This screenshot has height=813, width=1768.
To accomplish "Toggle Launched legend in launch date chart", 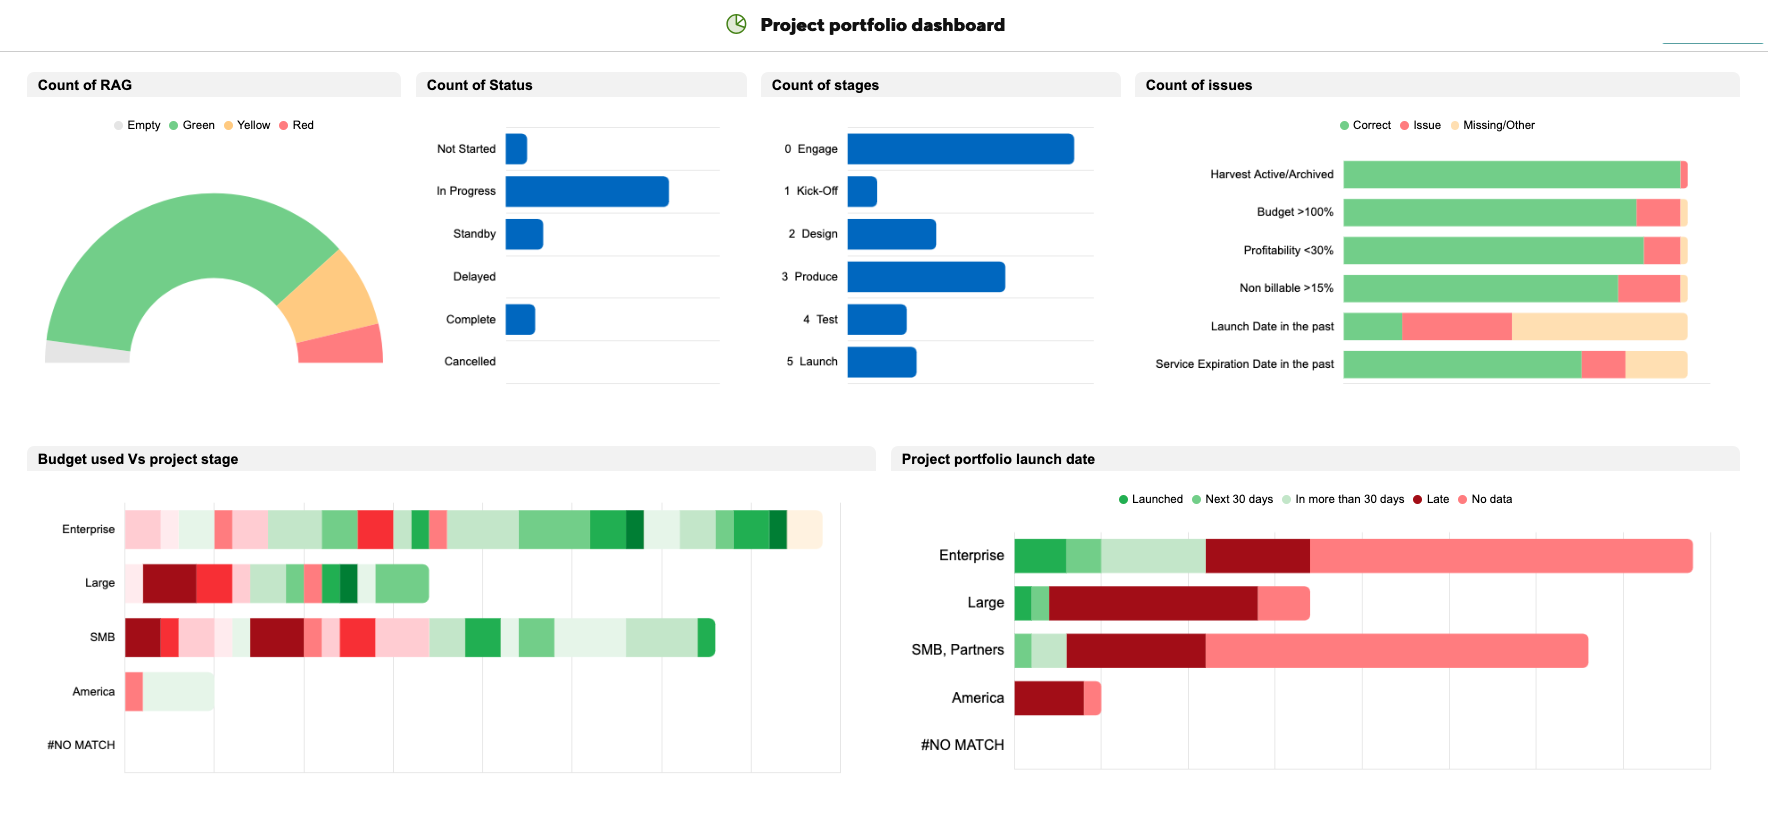I will tap(1151, 499).
